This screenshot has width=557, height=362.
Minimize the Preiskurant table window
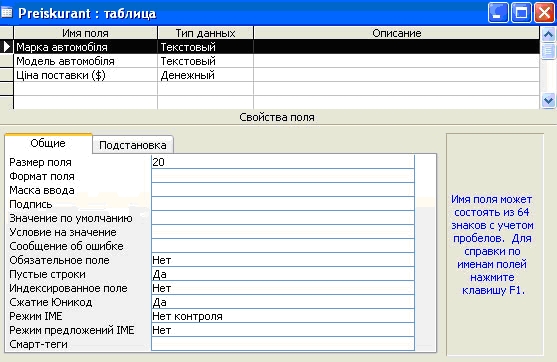498,13
